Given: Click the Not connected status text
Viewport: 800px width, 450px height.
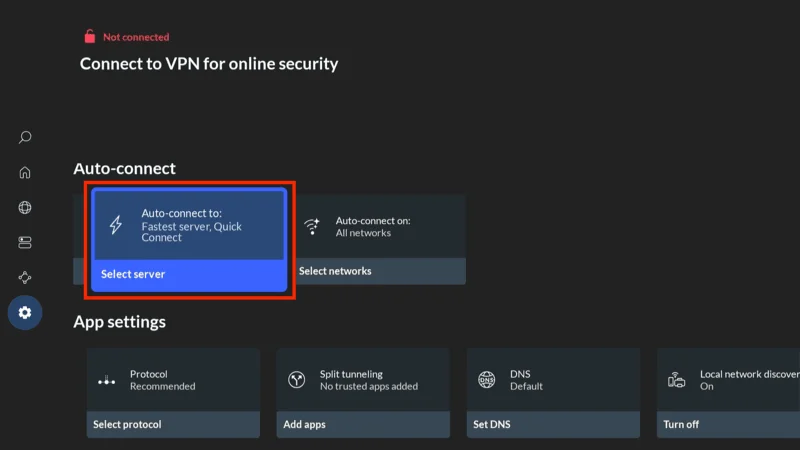Looking at the screenshot, I should click(x=136, y=37).
